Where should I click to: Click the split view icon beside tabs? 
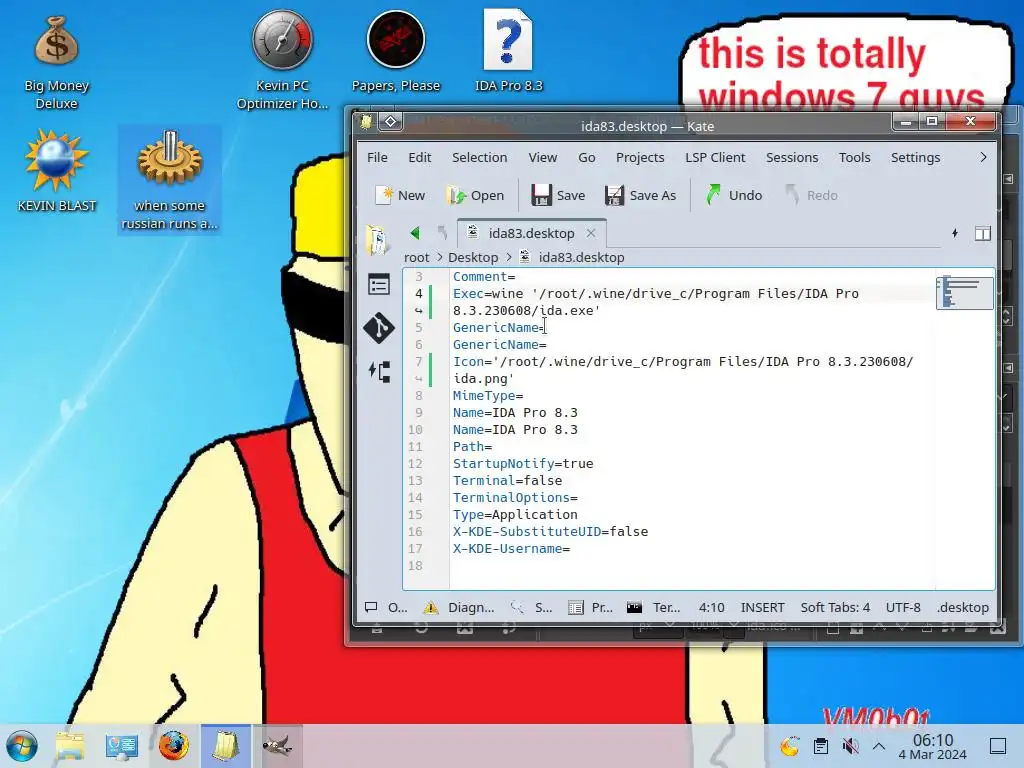pyautogui.click(x=983, y=233)
